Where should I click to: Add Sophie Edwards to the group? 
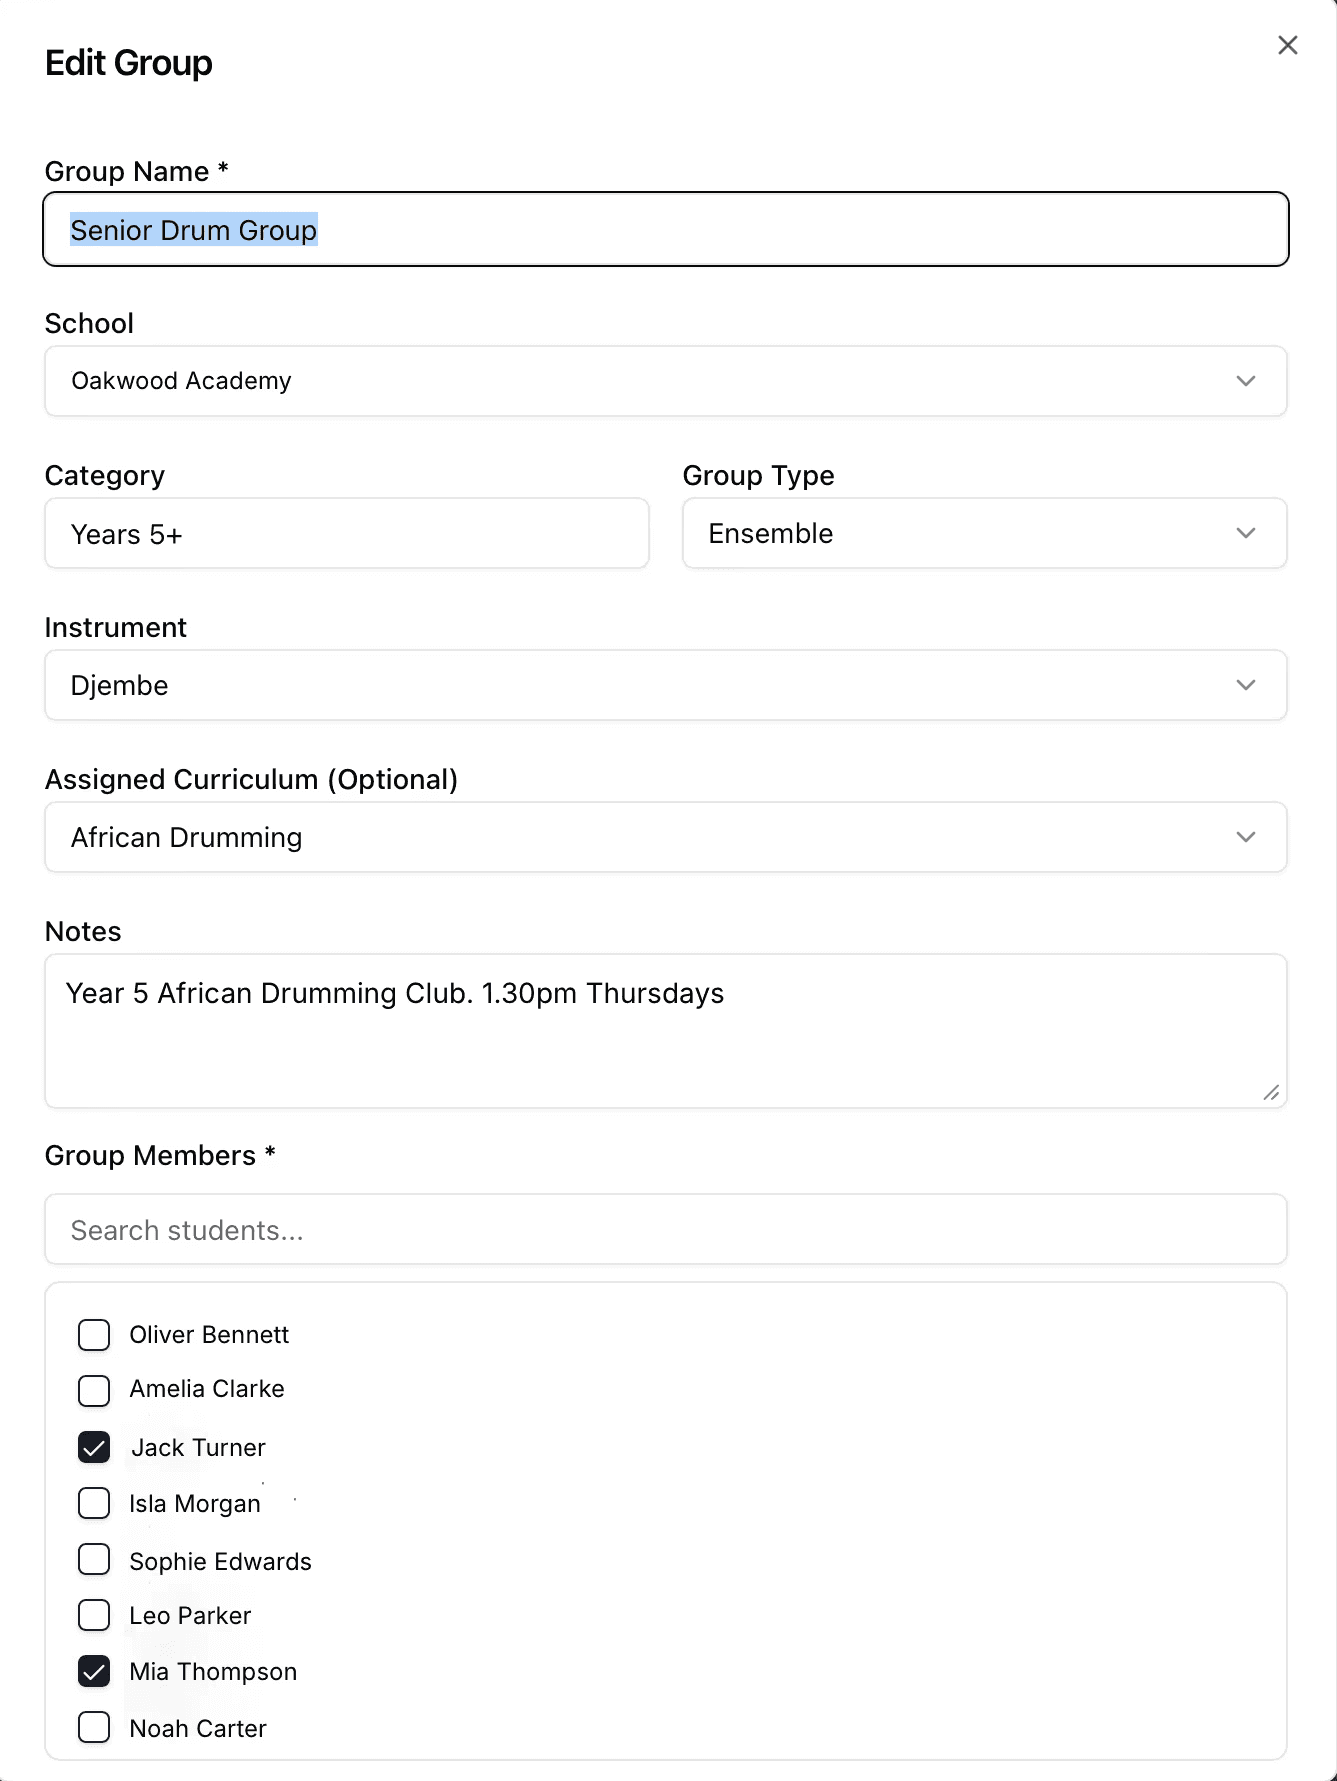click(94, 1560)
